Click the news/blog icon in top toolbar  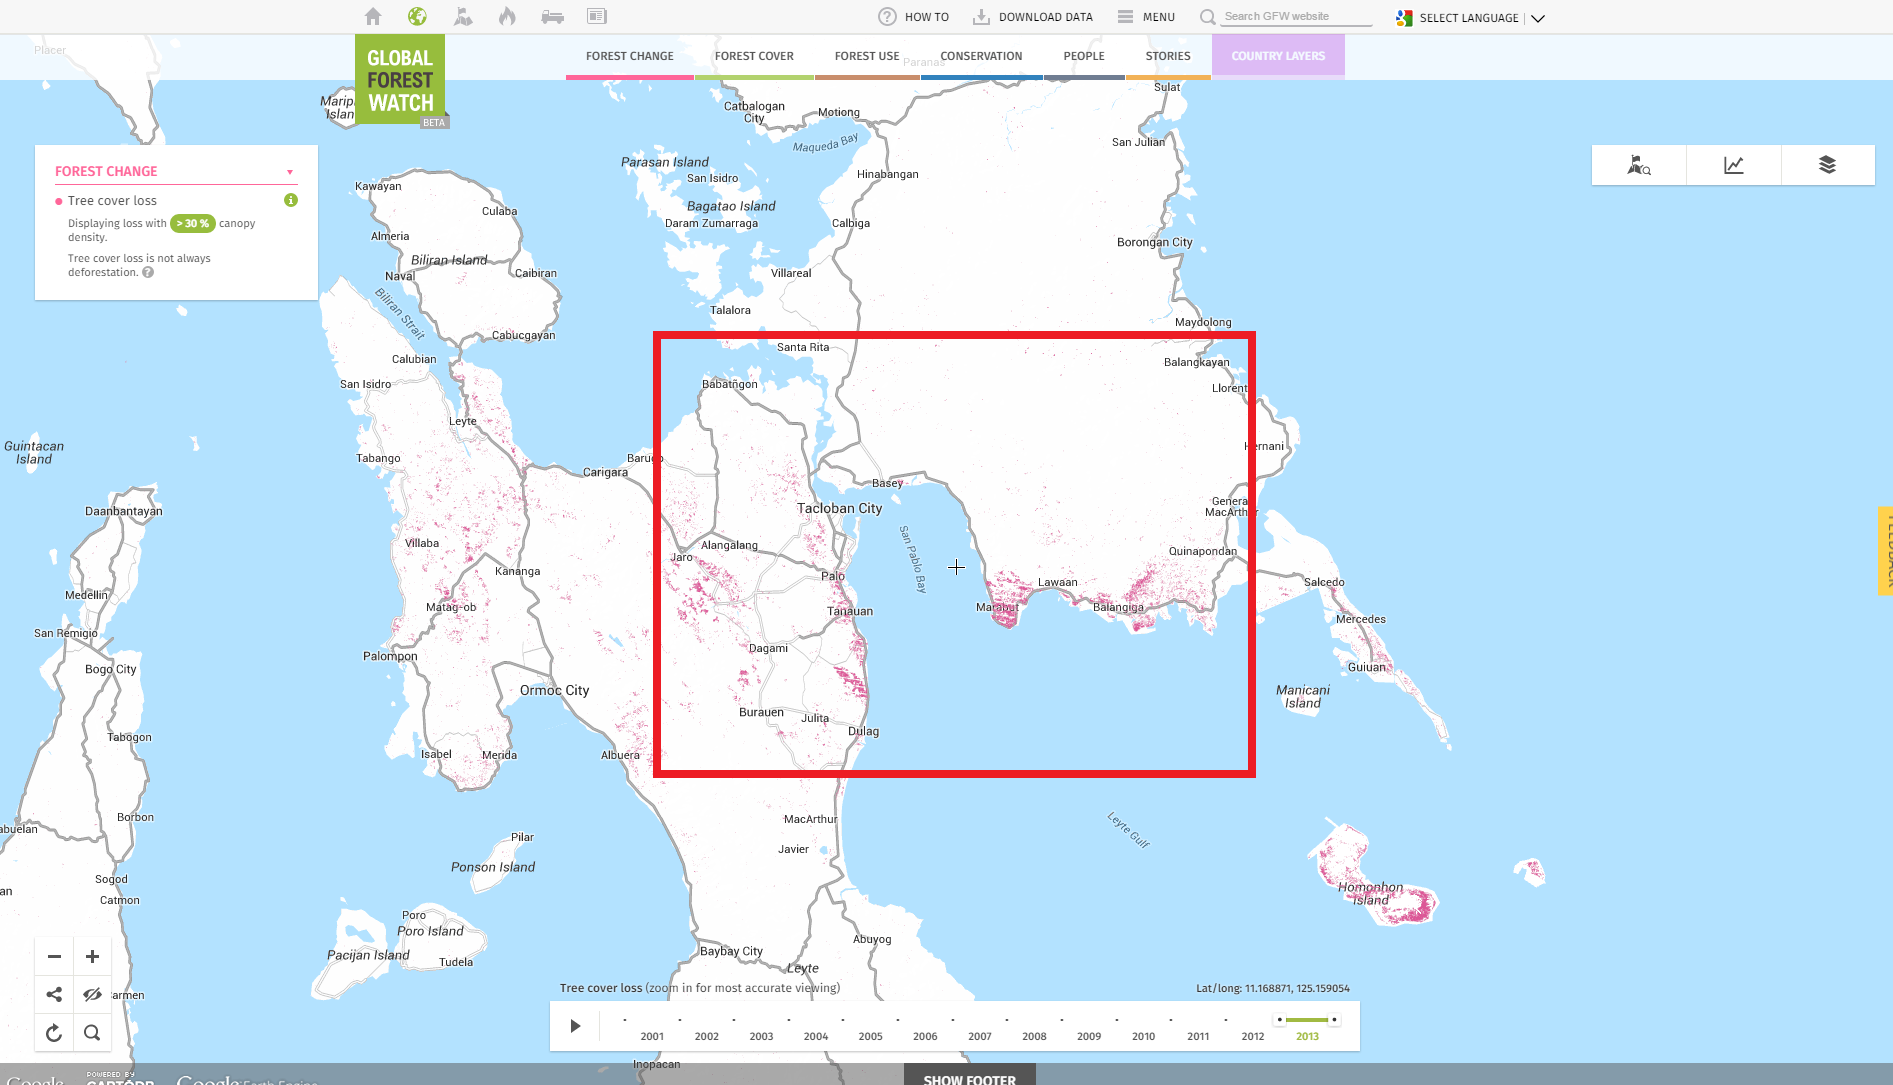pyautogui.click(x=596, y=16)
